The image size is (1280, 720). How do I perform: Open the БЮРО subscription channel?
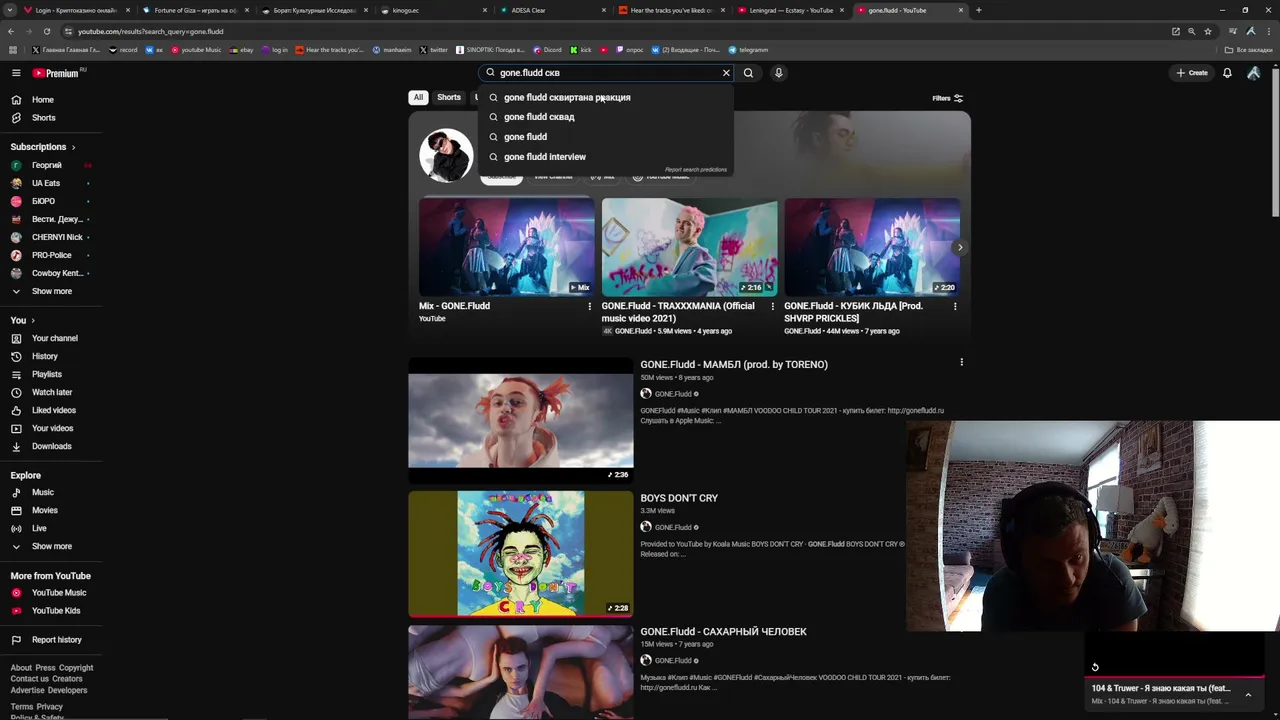[x=49, y=201]
